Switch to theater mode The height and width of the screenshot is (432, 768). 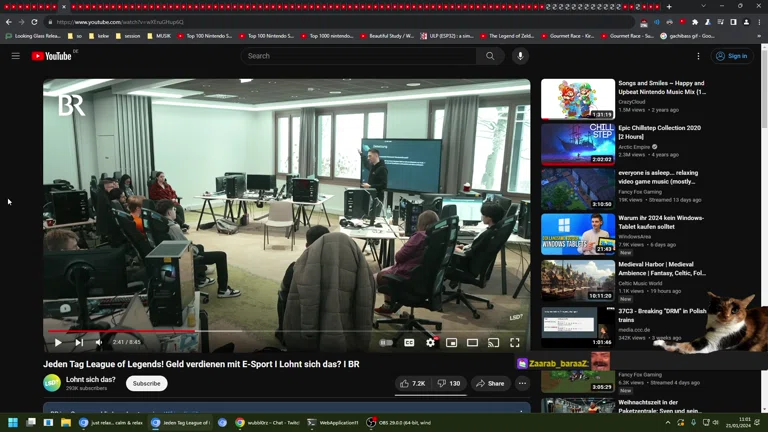[473, 343]
